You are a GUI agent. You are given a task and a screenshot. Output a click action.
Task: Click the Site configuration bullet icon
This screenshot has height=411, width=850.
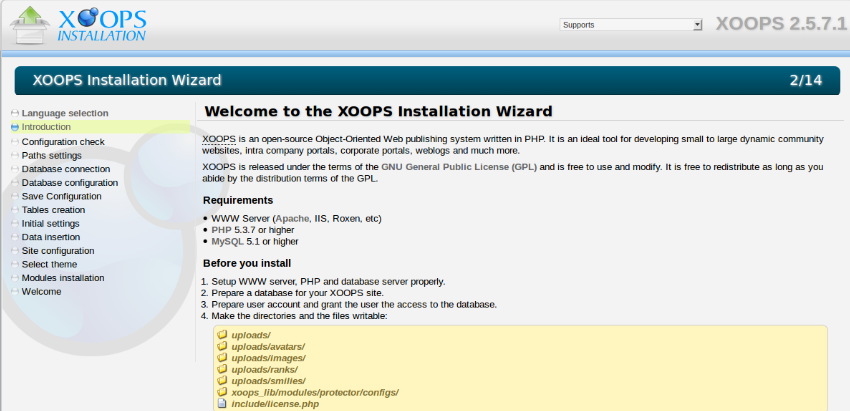(15, 251)
